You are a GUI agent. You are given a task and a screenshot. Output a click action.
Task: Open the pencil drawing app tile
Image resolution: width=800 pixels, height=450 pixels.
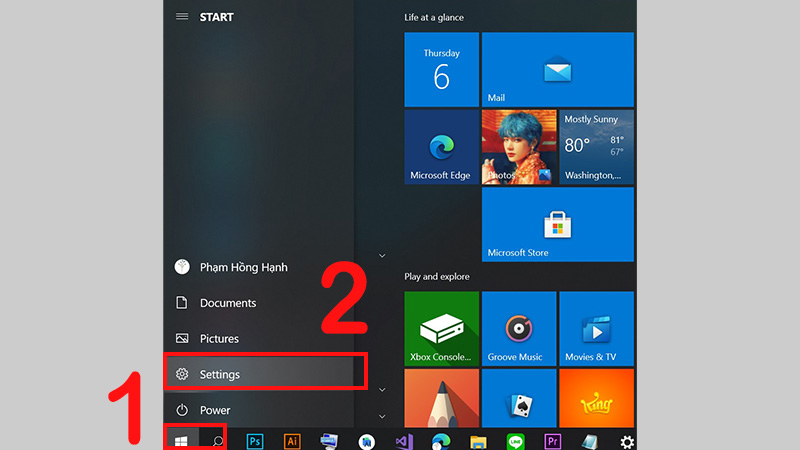(x=441, y=398)
